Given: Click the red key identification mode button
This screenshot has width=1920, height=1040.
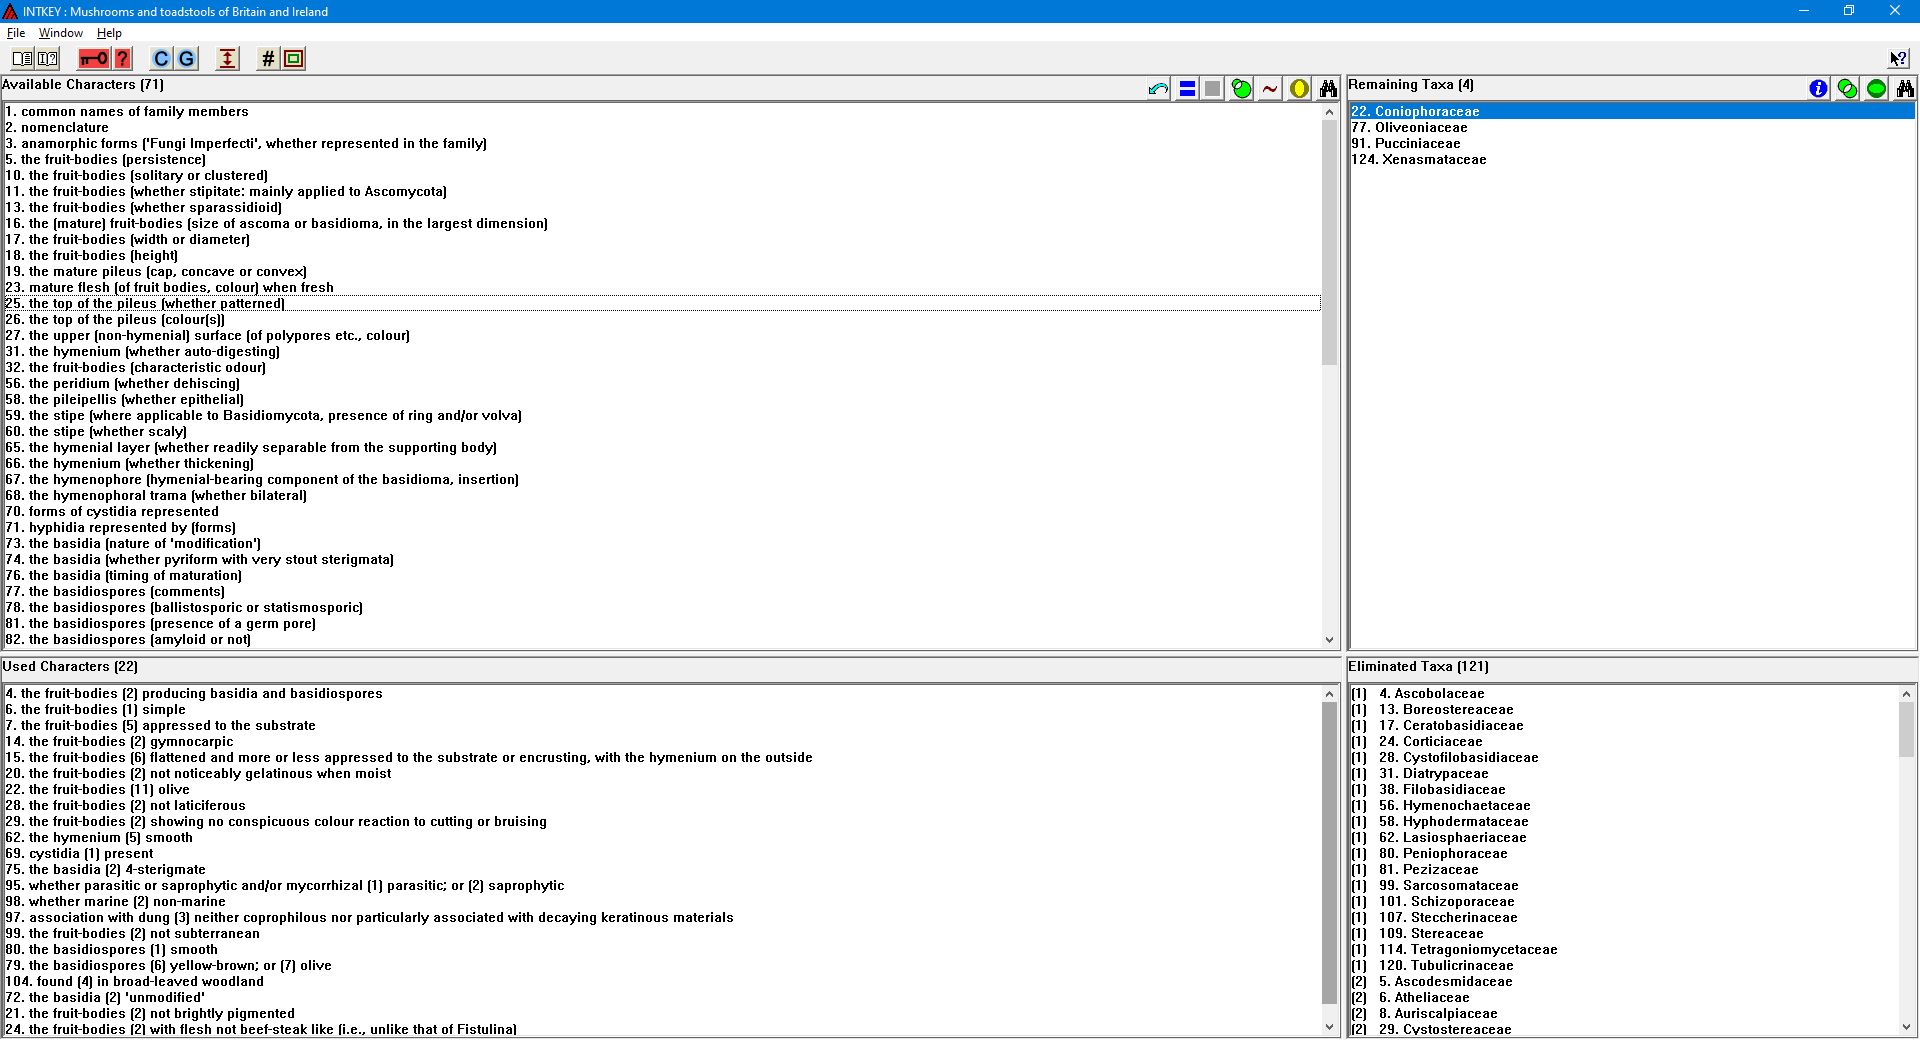Looking at the screenshot, I should tap(94, 59).
